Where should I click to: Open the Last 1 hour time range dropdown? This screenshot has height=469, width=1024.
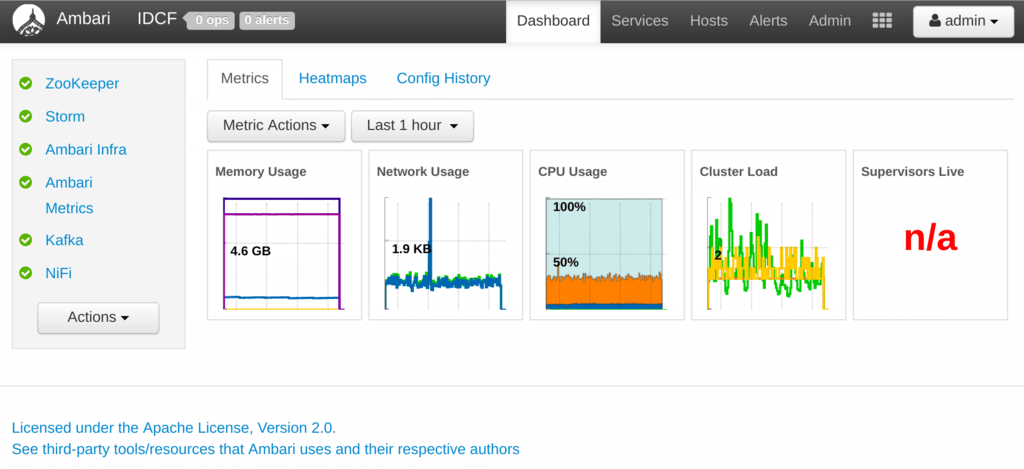coord(412,125)
